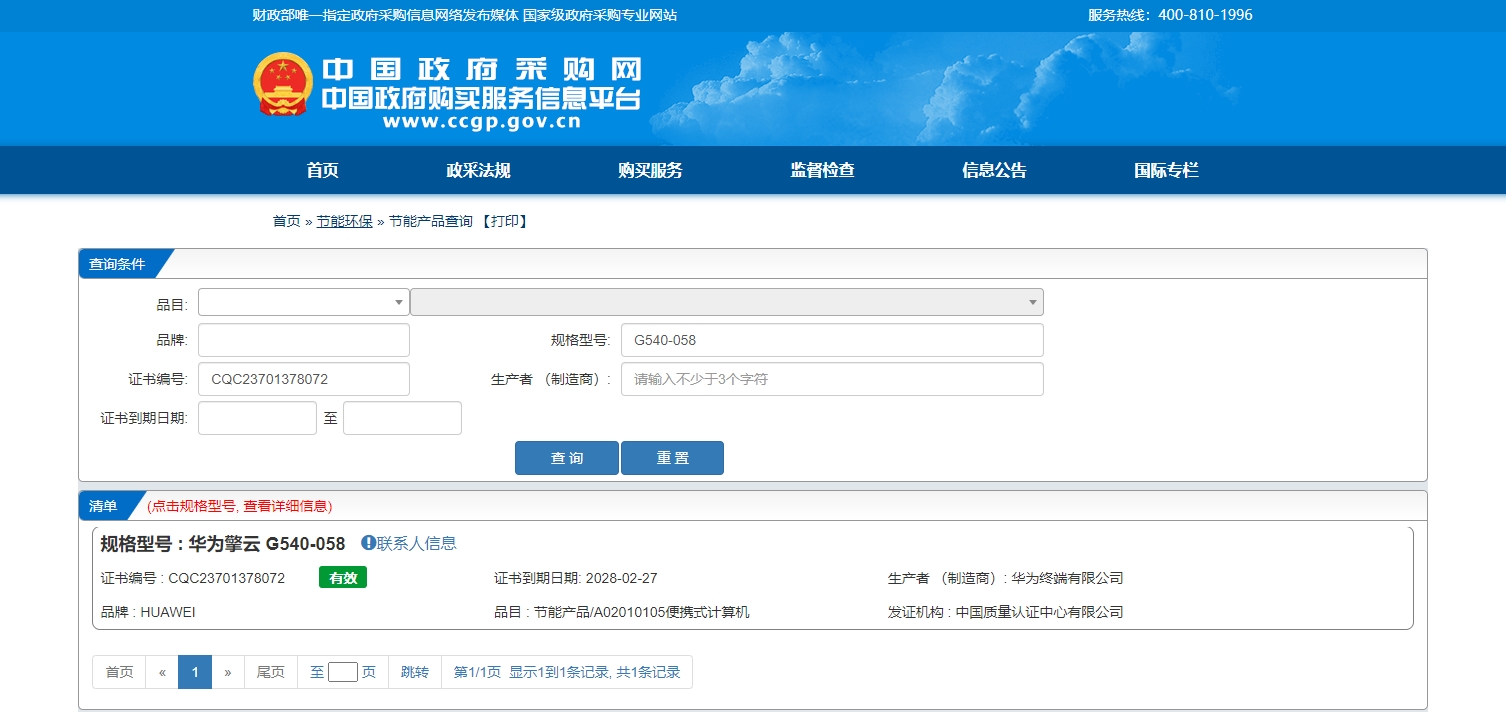Click the previous page « button
Image resolution: width=1506 pixels, height=712 pixels.
162,672
